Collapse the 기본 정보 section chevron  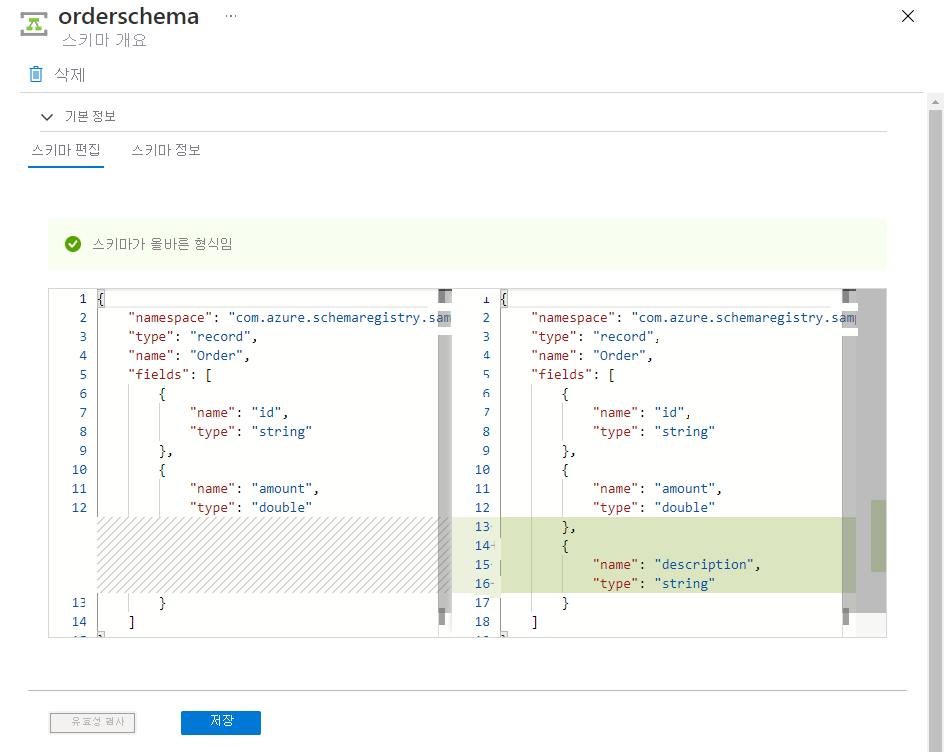[47, 117]
